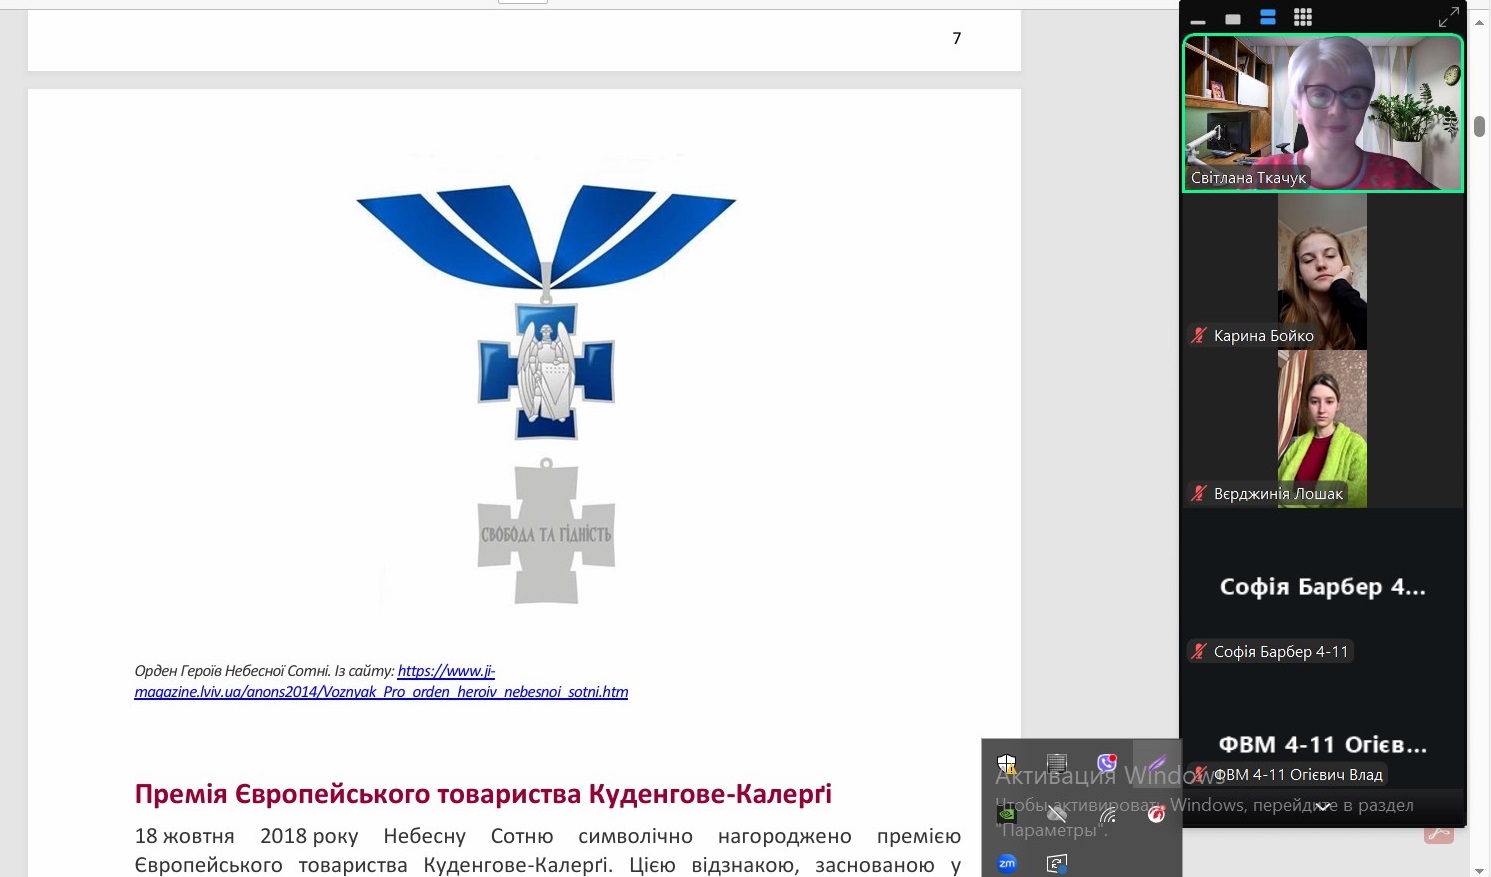Click the Wi-Fi signal tray icon
Image resolution: width=1491 pixels, height=877 pixels.
click(x=1107, y=814)
